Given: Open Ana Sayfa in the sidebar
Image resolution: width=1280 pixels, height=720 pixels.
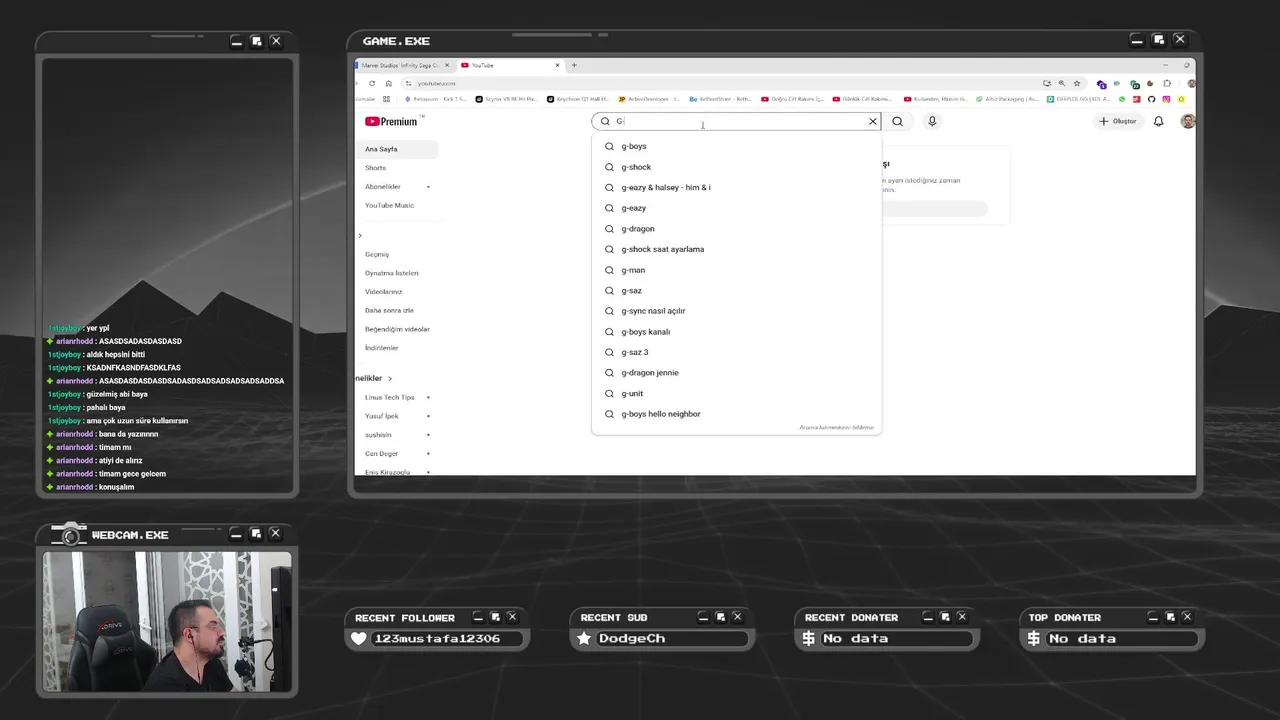Looking at the screenshot, I should pyautogui.click(x=400, y=149).
